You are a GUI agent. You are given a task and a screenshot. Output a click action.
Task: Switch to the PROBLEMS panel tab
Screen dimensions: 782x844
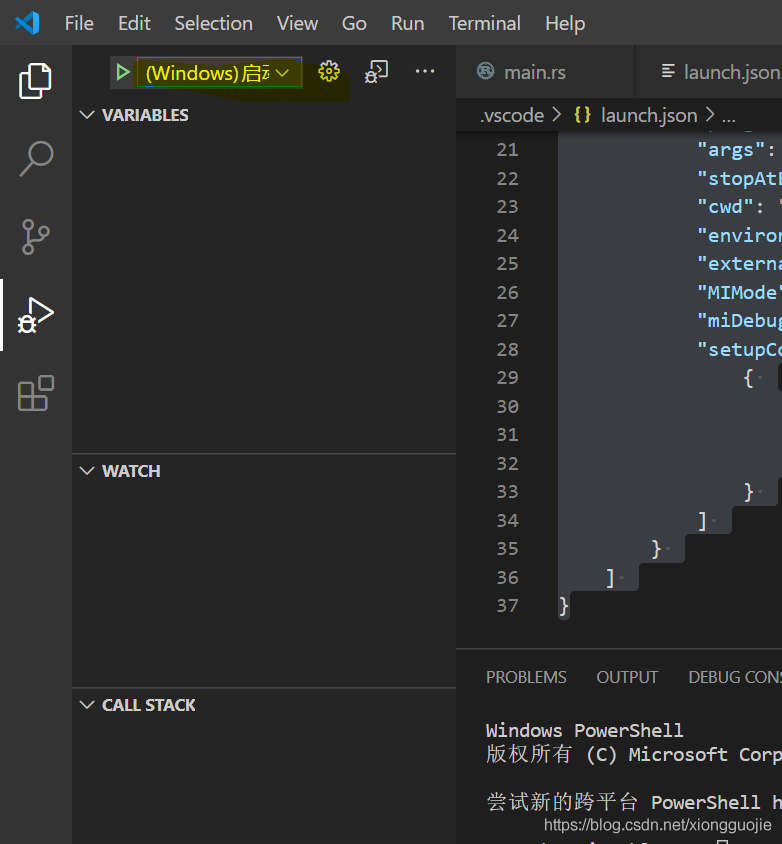click(526, 677)
